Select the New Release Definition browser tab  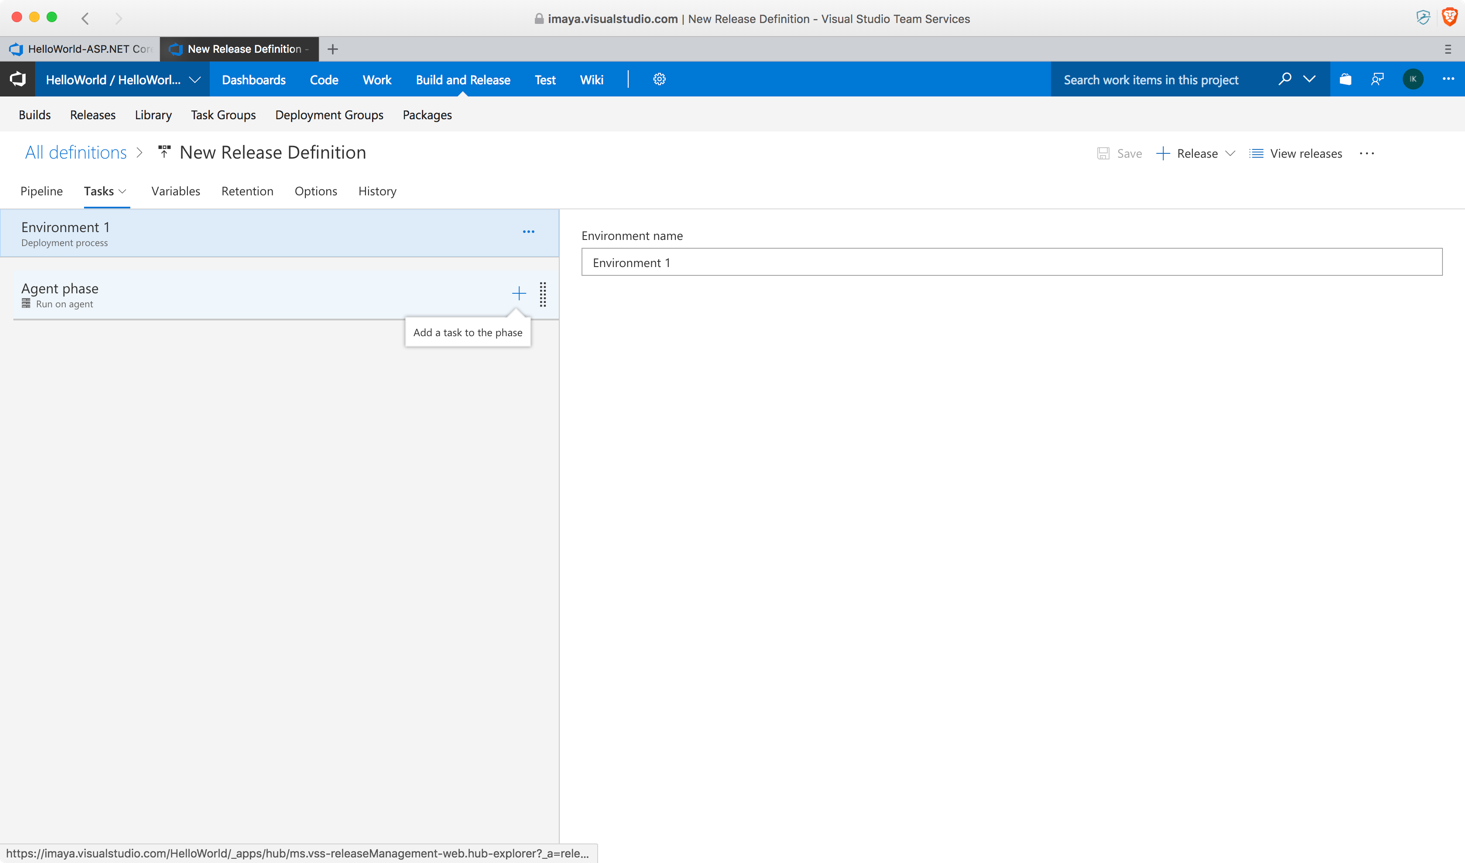tap(240, 49)
